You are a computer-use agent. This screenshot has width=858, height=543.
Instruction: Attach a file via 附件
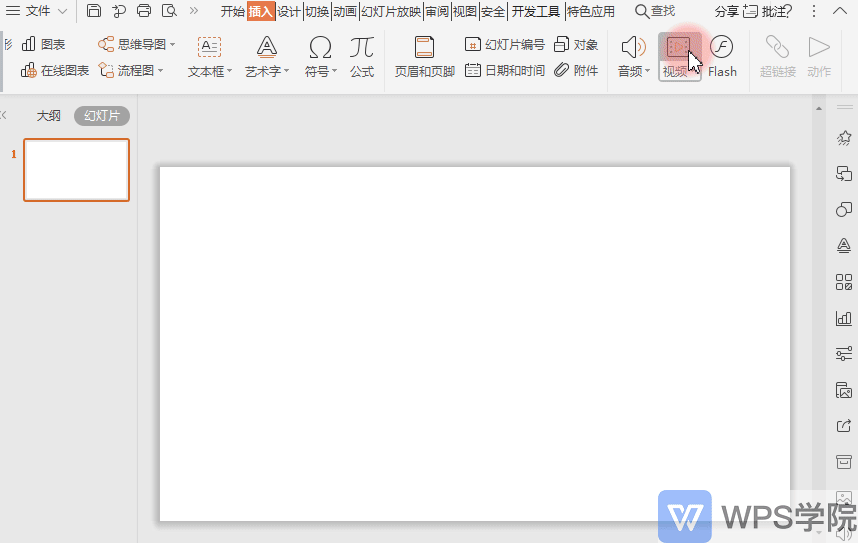[x=576, y=71]
